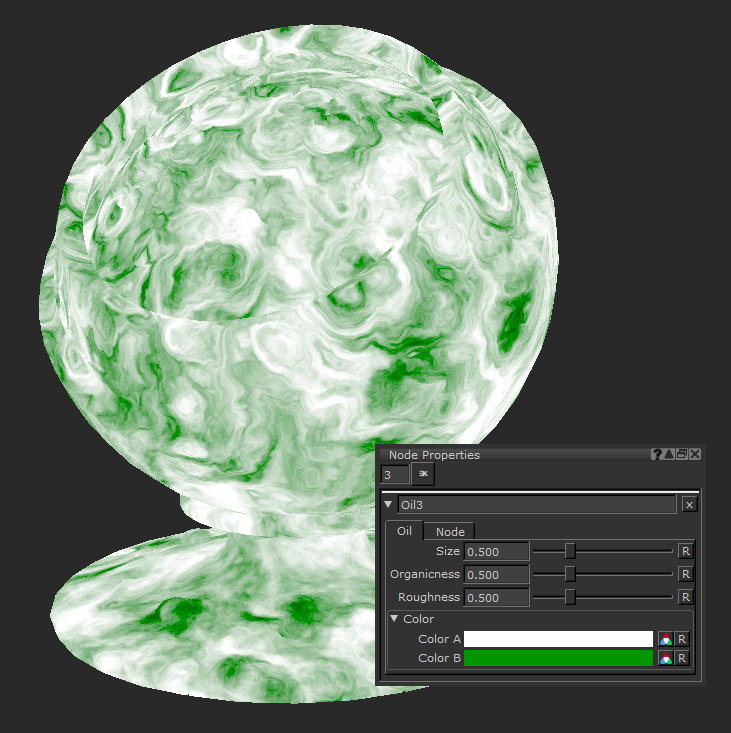Reset Color B with its R button

[x=682, y=658]
